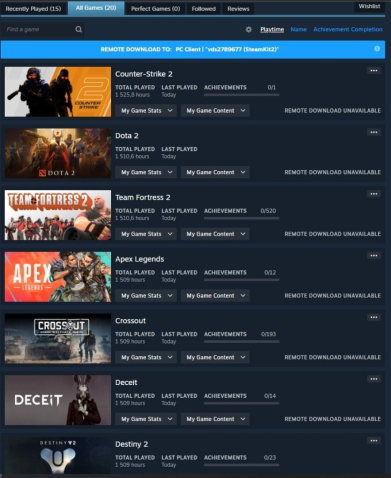Viewport: 391px width, 478px height.
Task: Sort games by Name
Action: [298, 29]
